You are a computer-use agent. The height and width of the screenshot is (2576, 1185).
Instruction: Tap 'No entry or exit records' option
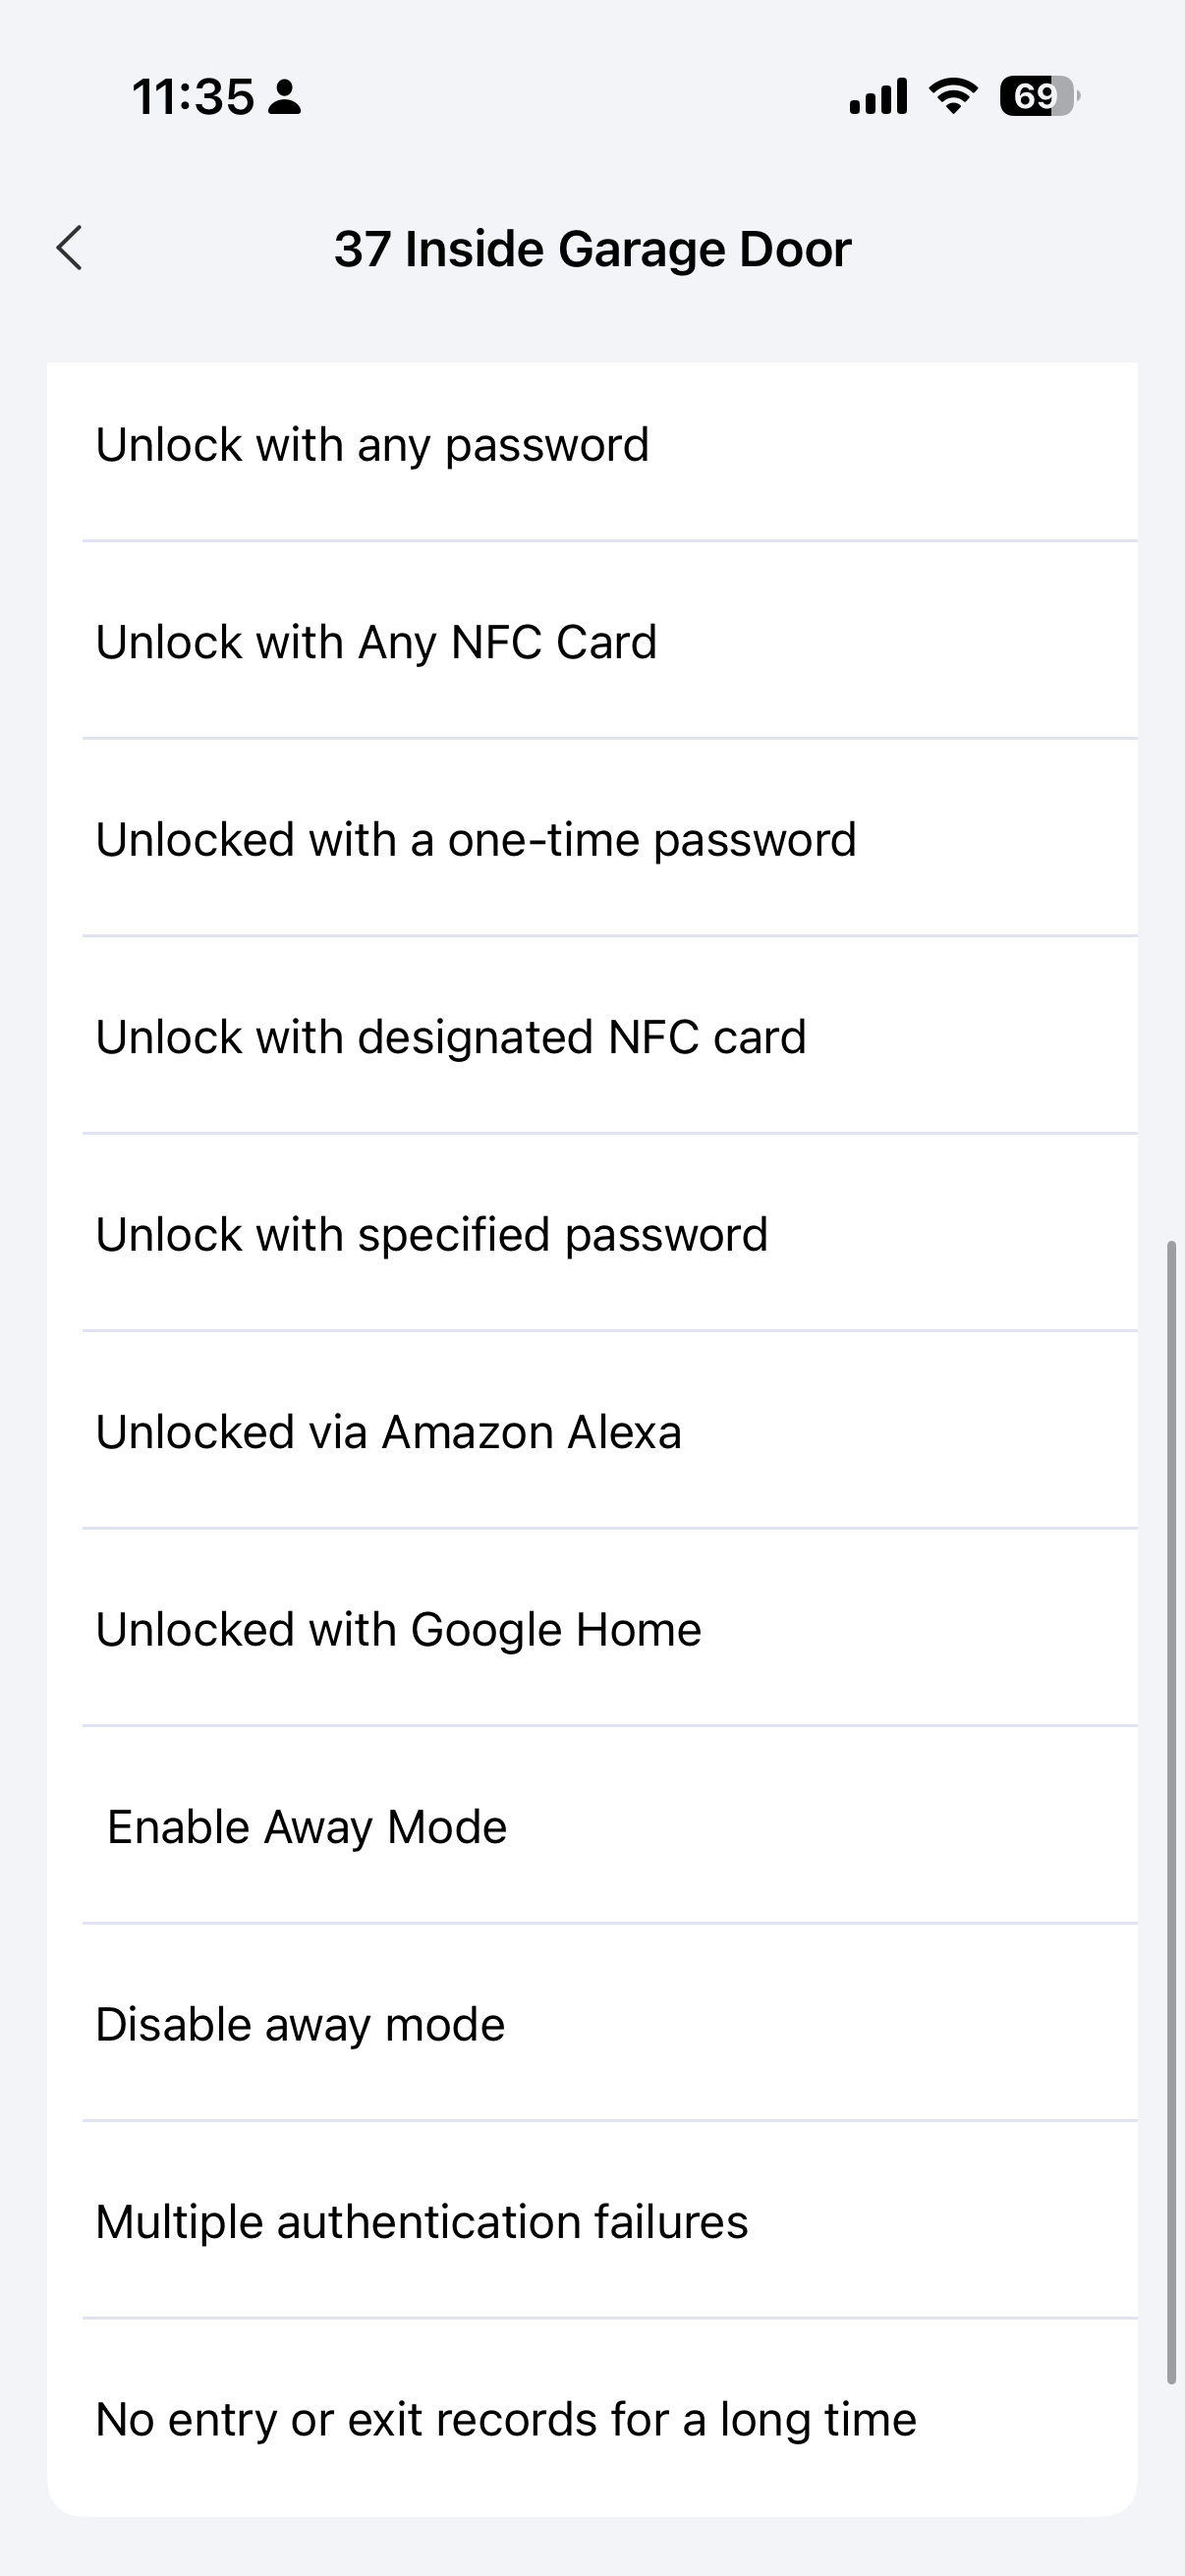click(x=506, y=2420)
